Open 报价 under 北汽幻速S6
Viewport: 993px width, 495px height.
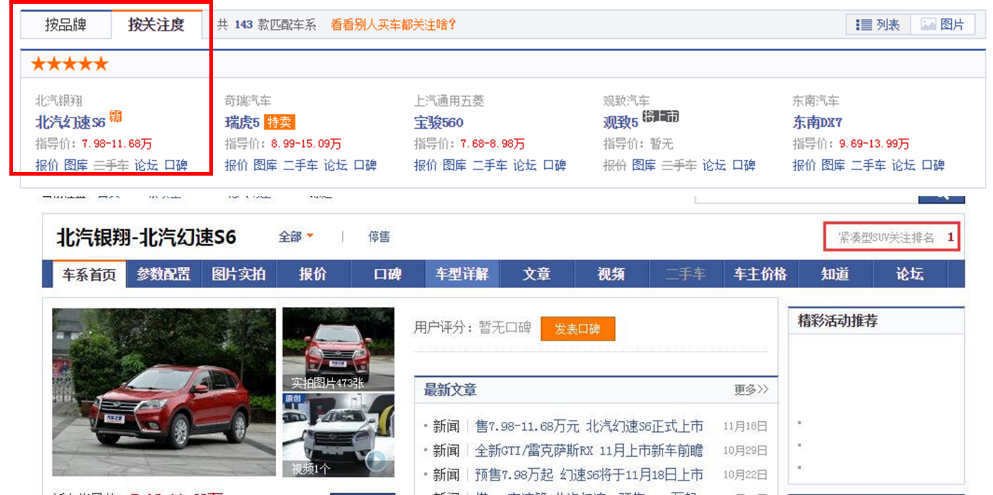pos(47,165)
